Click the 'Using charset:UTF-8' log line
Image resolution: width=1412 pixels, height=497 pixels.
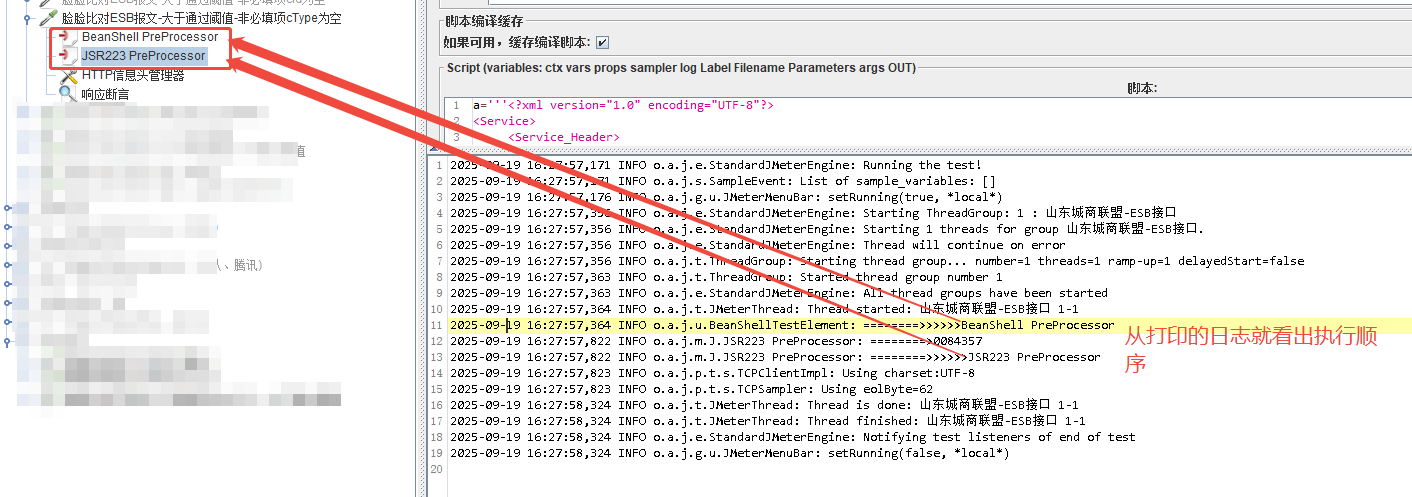pos(712,373)
